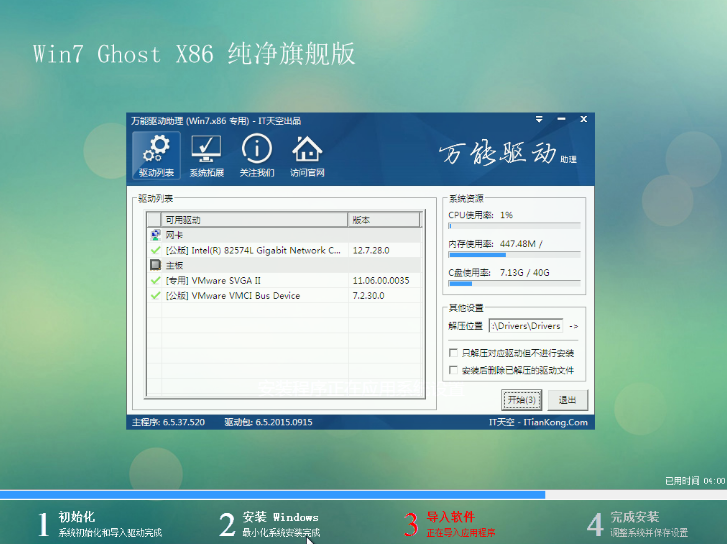Click the C盘使用率 progress bar
This screenshot has width=727, height=544.
click(x=514, y=283)
